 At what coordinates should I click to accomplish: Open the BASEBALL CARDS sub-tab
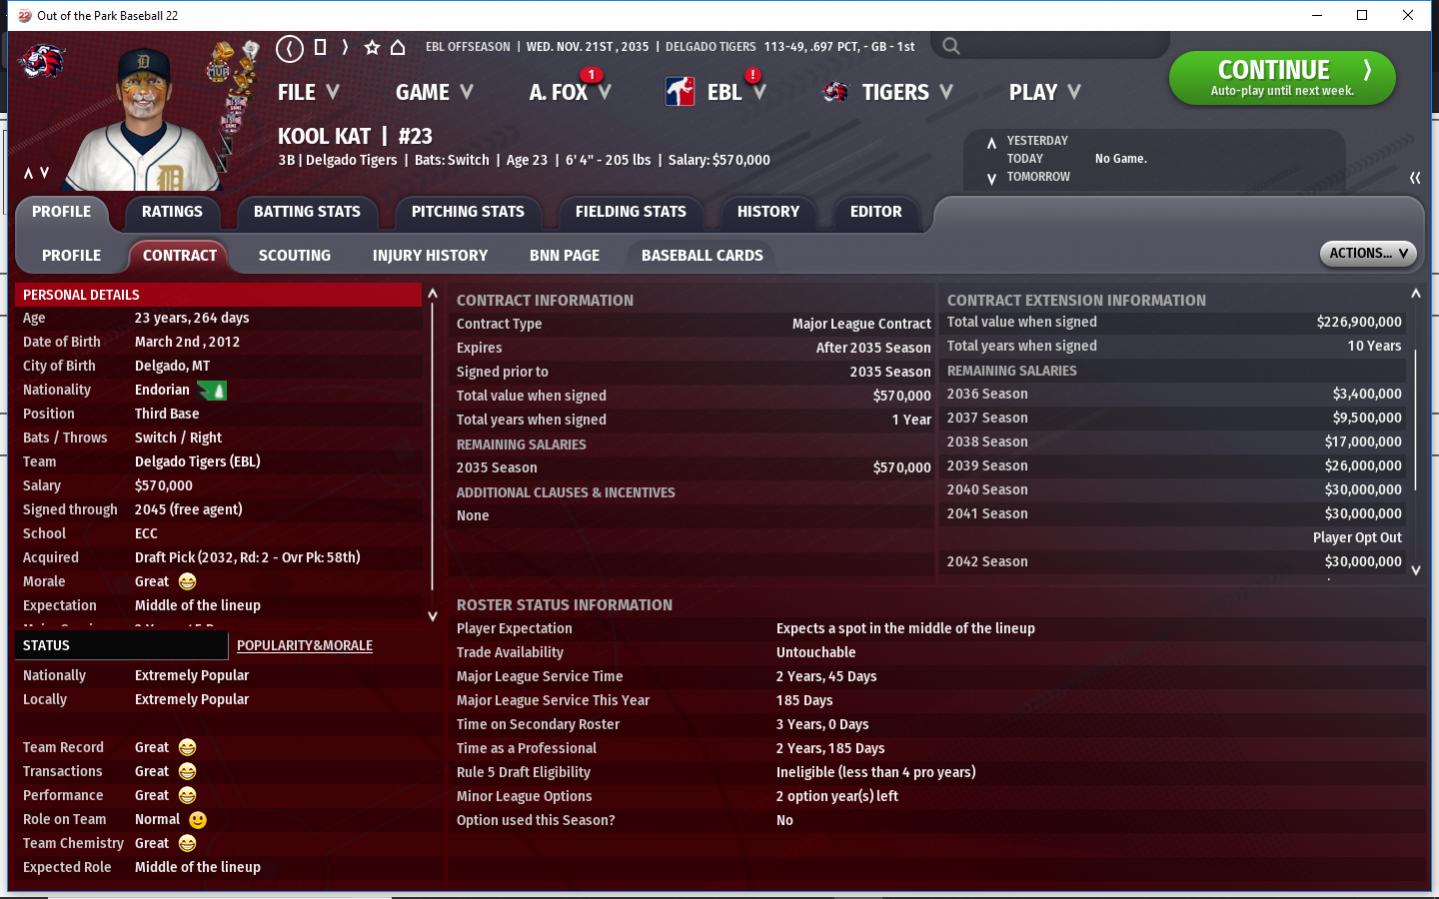pos(702,255)
